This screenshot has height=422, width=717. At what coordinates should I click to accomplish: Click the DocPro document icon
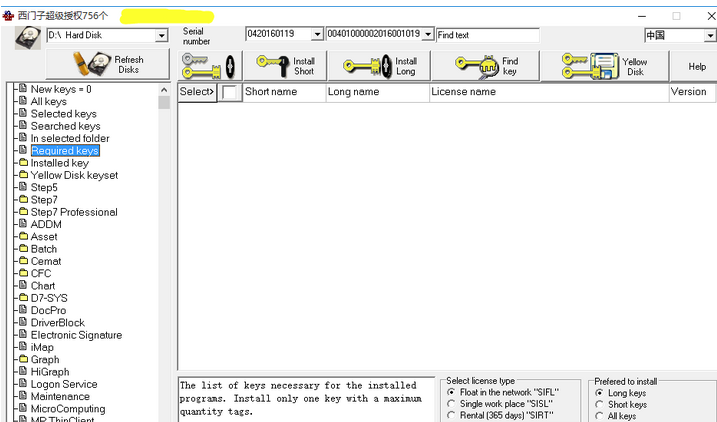pos(23,310)
